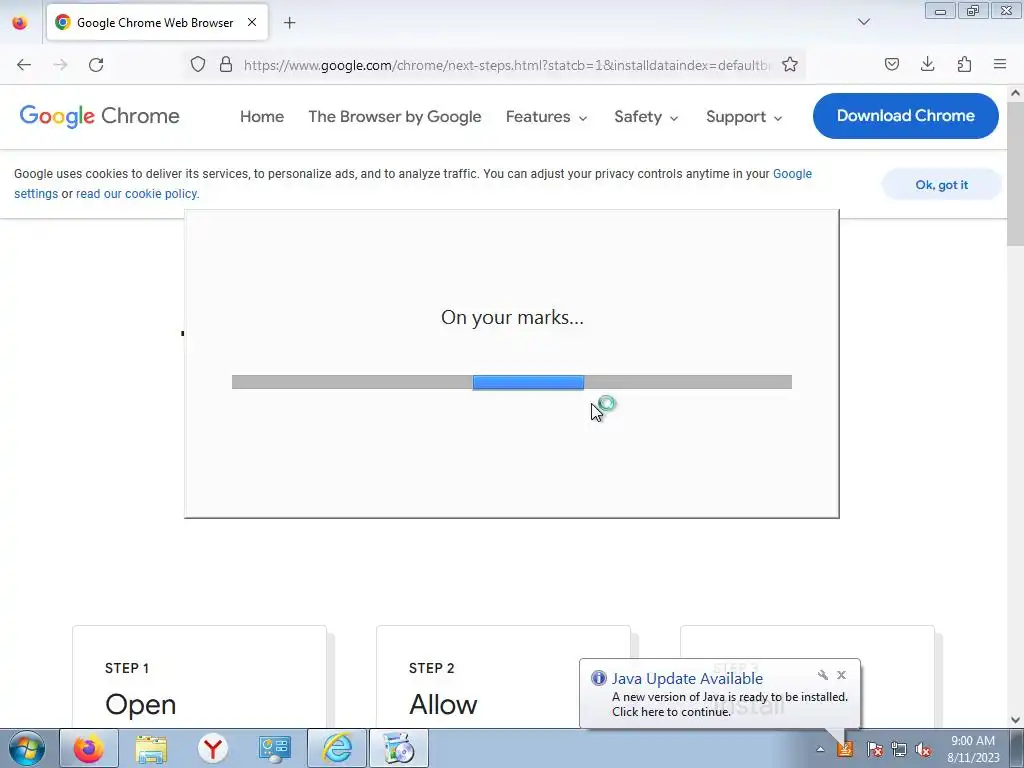Click the page scrollbar down arrow

point(1016,720)
